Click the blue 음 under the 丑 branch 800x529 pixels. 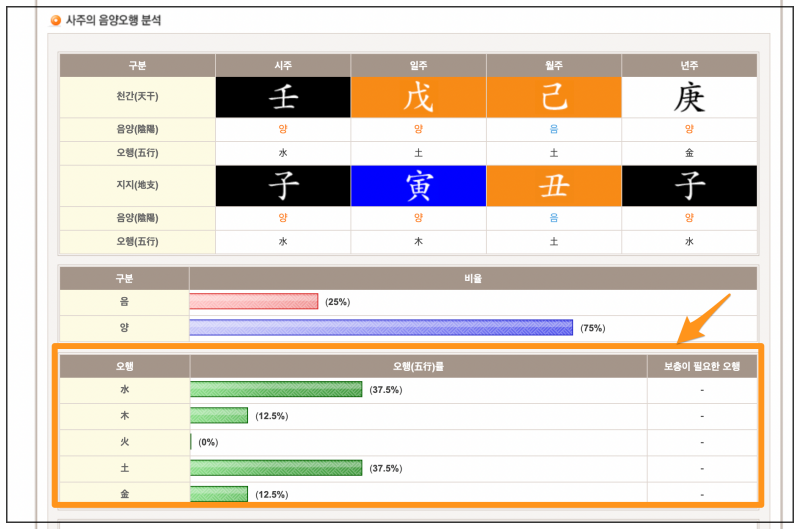tap(554, 218)
